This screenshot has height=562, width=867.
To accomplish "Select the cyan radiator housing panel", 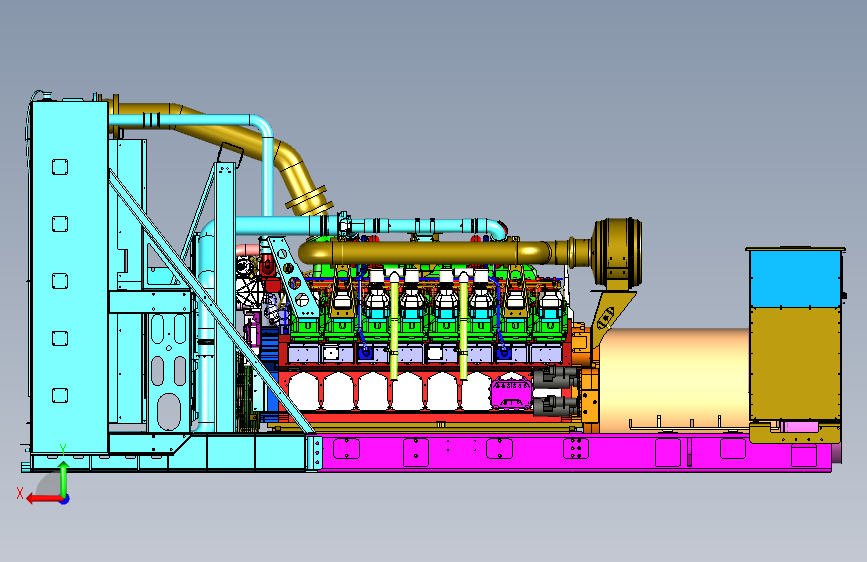I will click(70, 277).
